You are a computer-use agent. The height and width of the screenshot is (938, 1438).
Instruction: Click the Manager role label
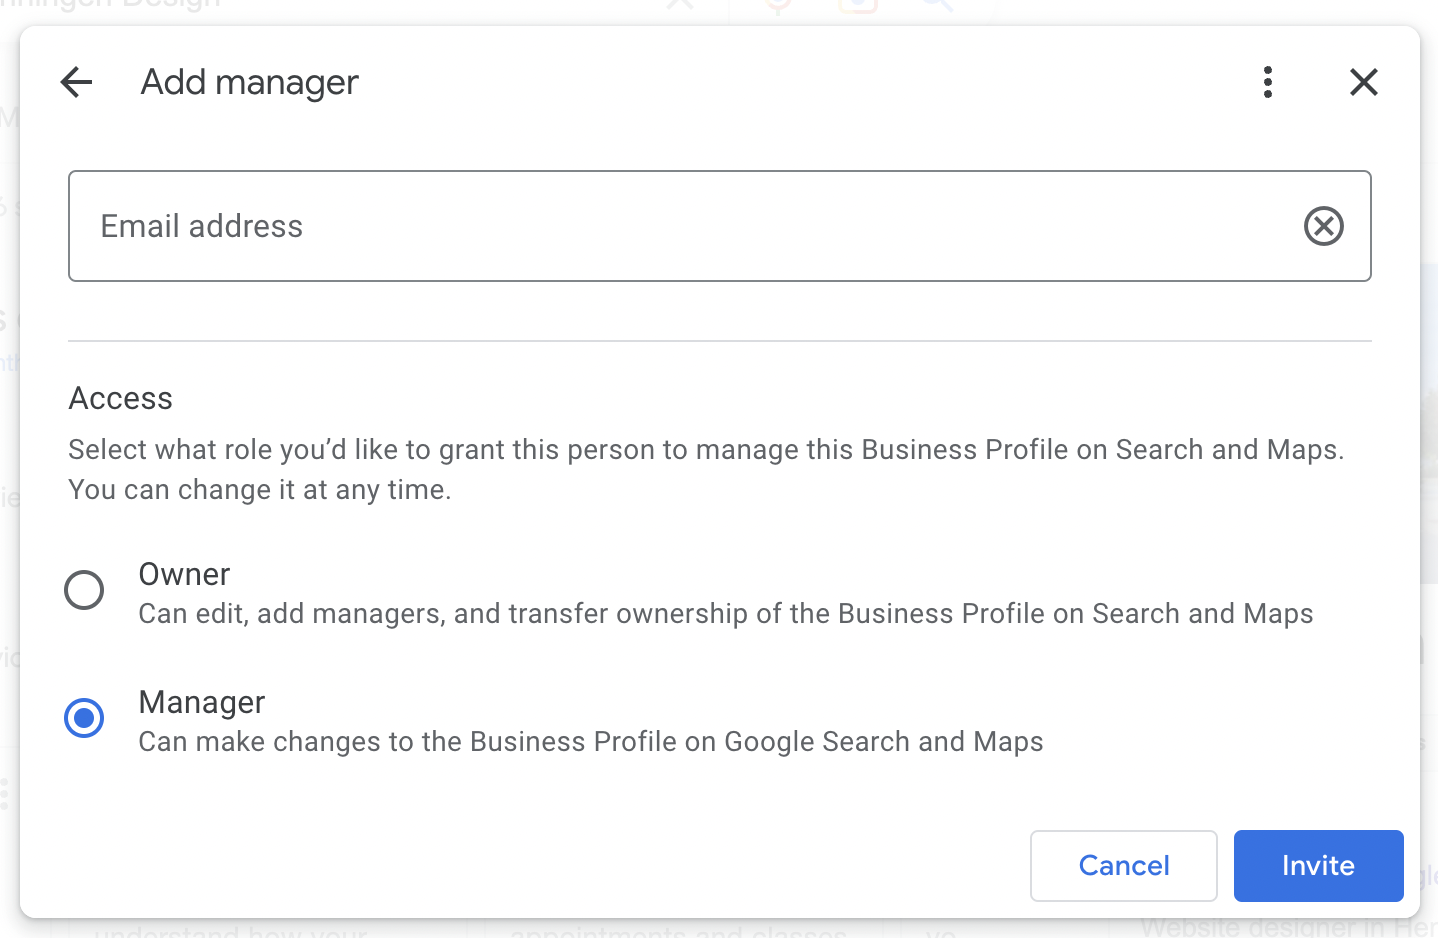(201, 702)
